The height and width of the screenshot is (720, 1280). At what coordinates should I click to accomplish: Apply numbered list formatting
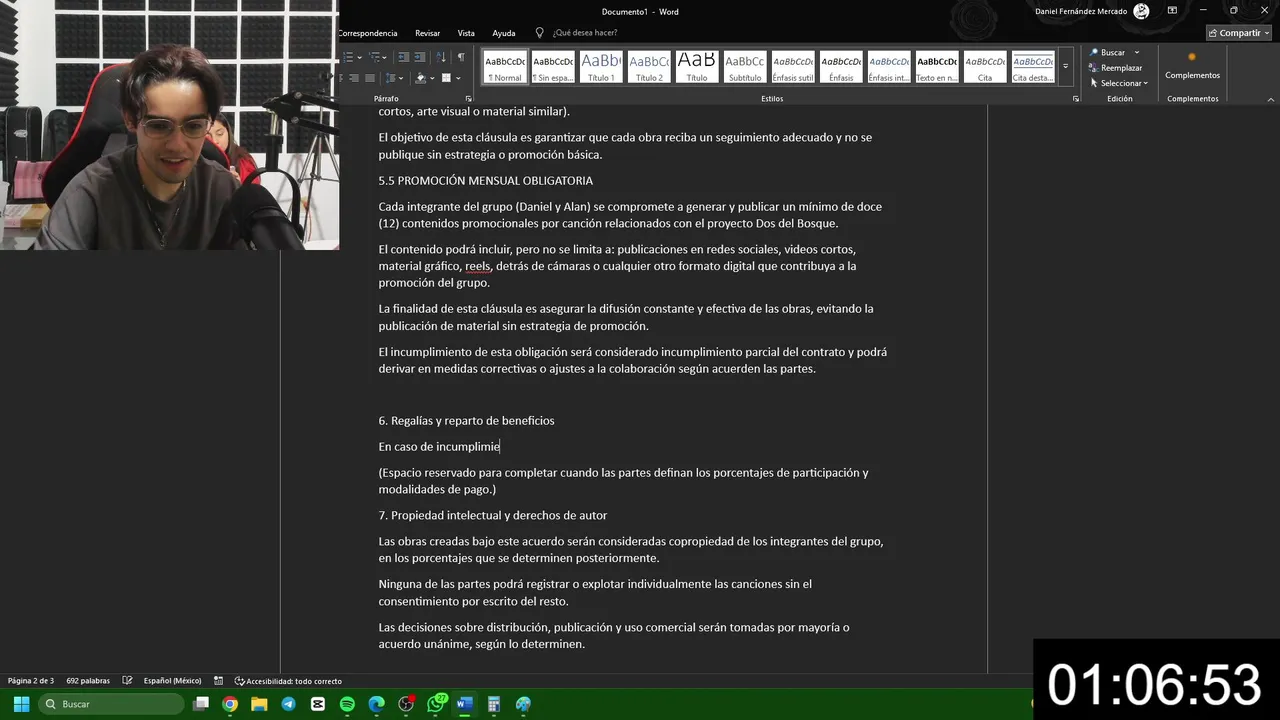point(348,57)
